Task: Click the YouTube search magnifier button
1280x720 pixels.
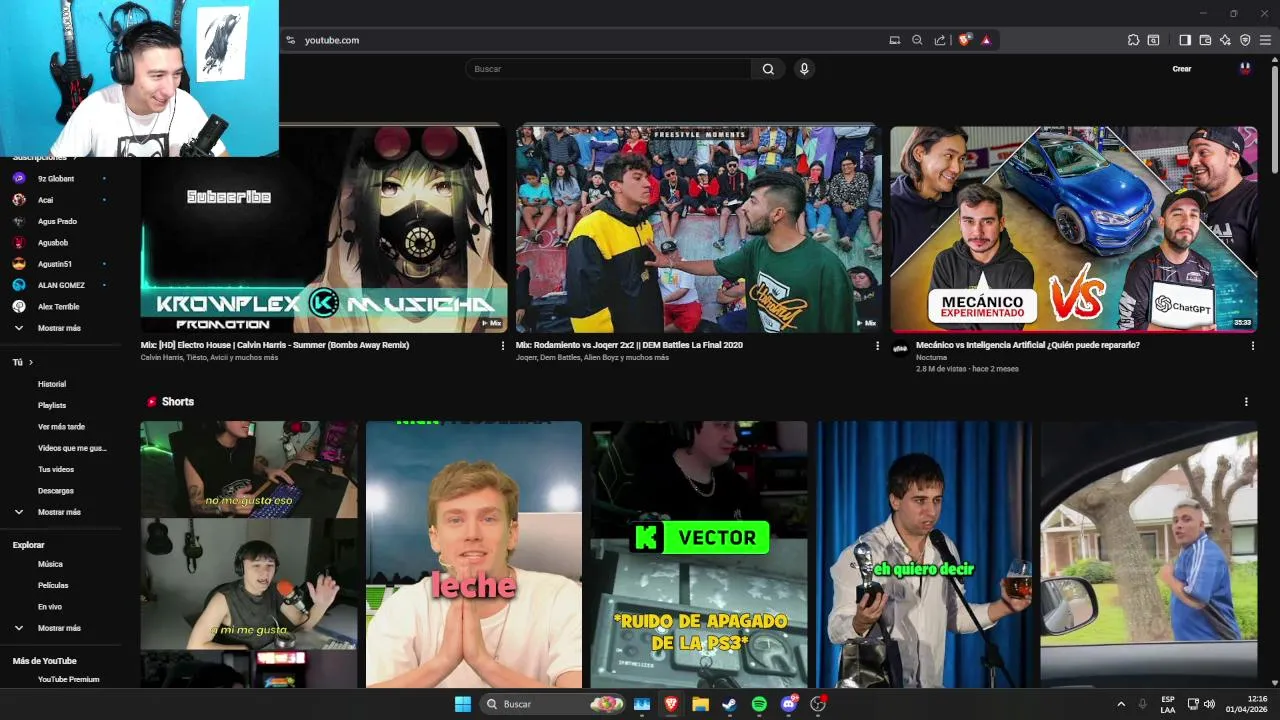Action: (x=768, y=69)
